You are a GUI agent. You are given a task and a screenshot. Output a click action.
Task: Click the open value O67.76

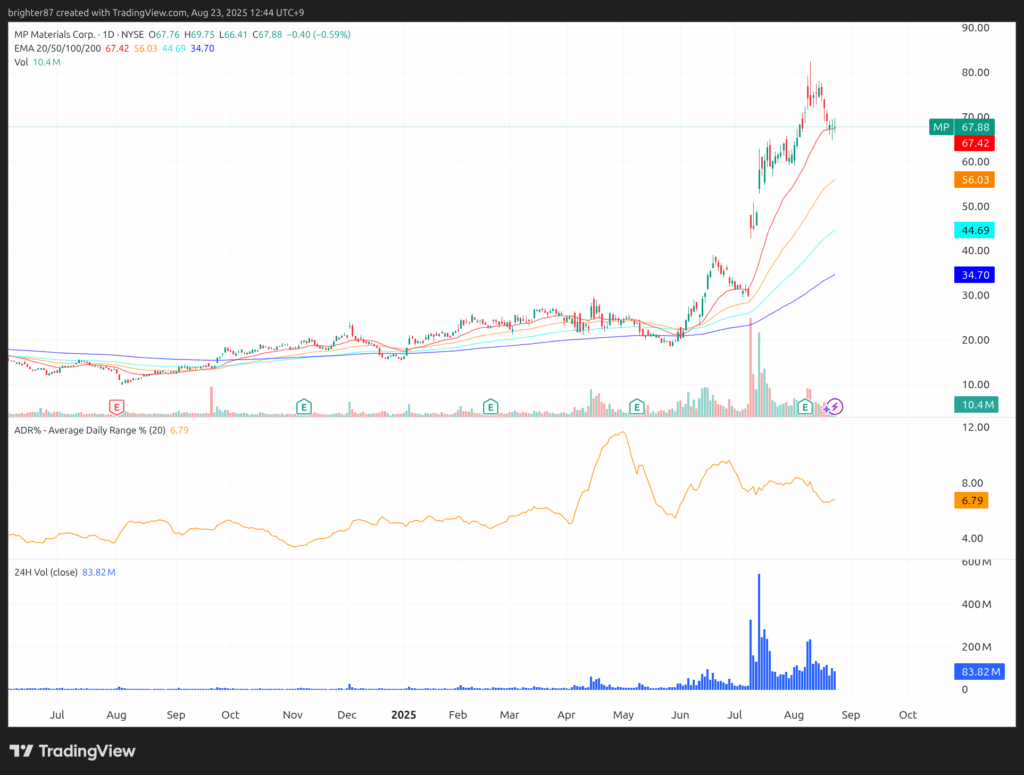(x=164, y=35)
